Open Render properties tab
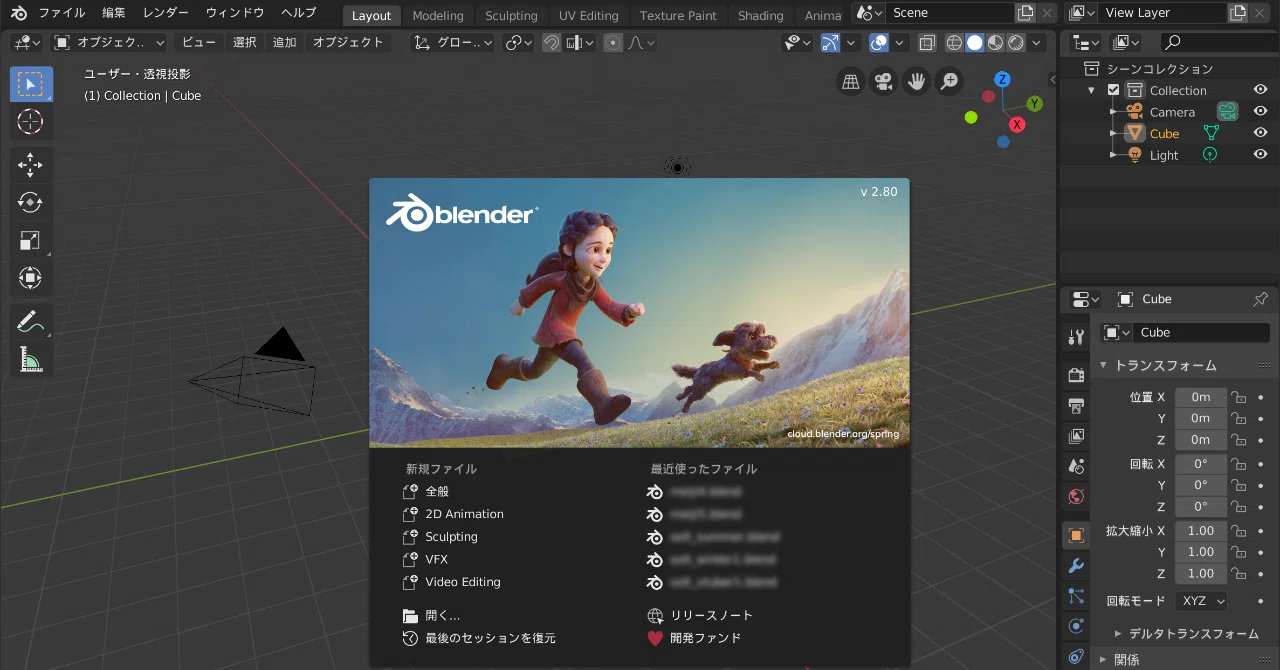This screenshot has width=1280, height=670. coord(1076,375)
